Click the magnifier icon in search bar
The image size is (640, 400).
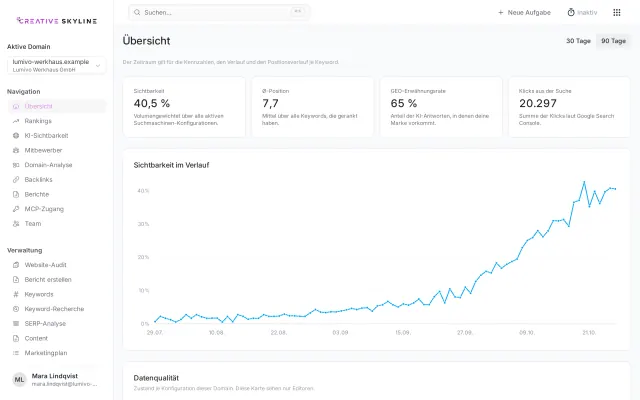tap(137, 13)
